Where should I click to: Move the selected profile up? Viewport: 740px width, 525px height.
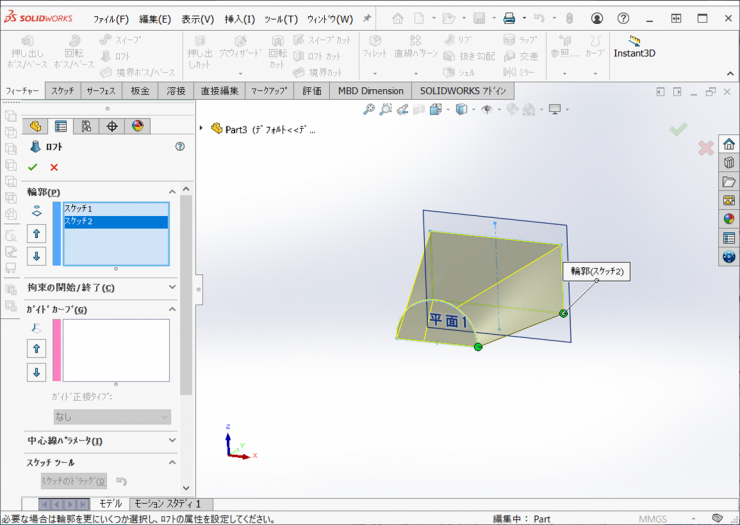[37, 233]
